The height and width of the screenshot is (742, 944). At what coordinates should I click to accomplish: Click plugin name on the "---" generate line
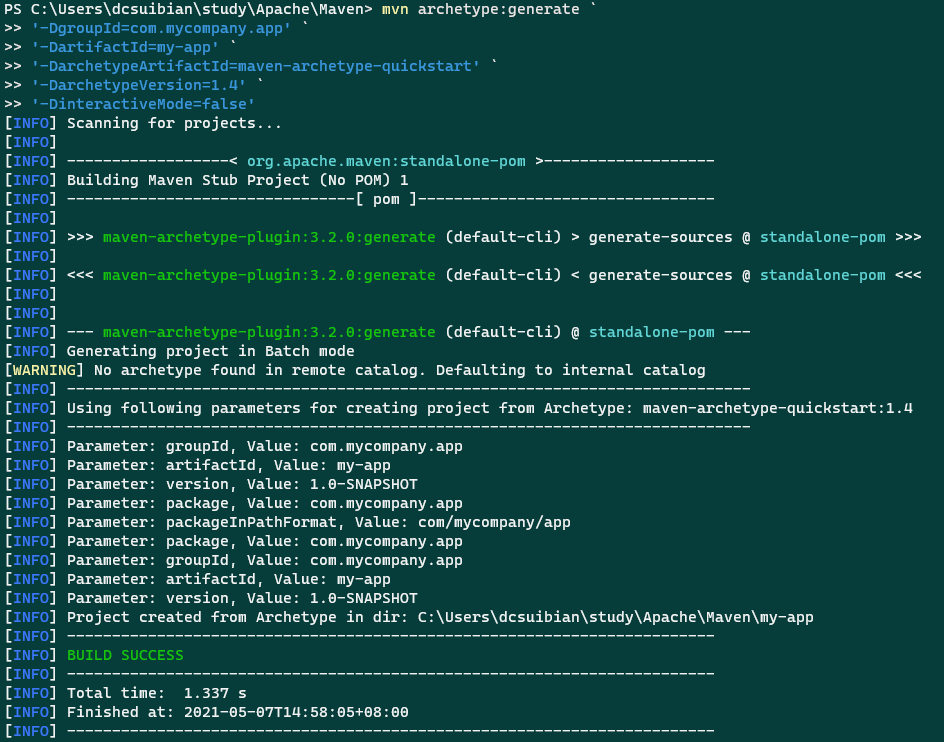[x=269, y=332]
